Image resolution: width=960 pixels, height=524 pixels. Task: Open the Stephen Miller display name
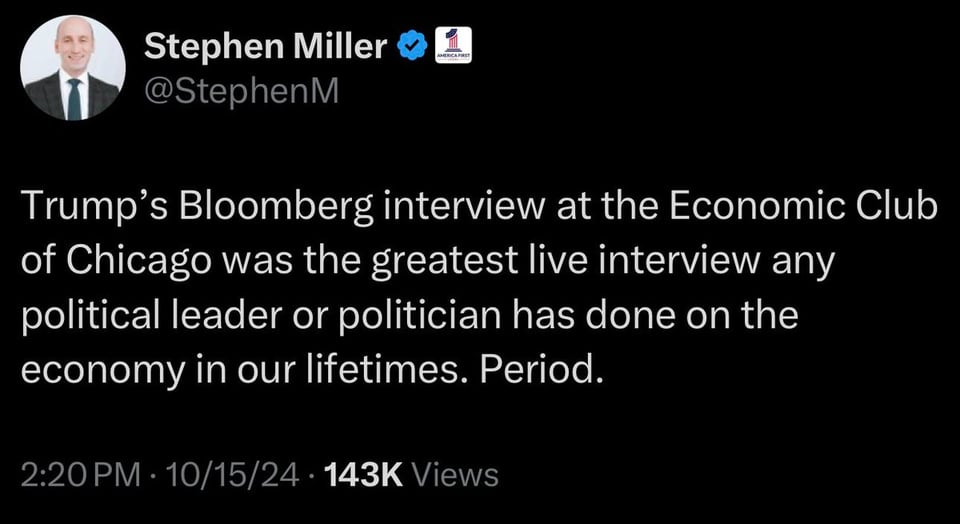[266, 46]
